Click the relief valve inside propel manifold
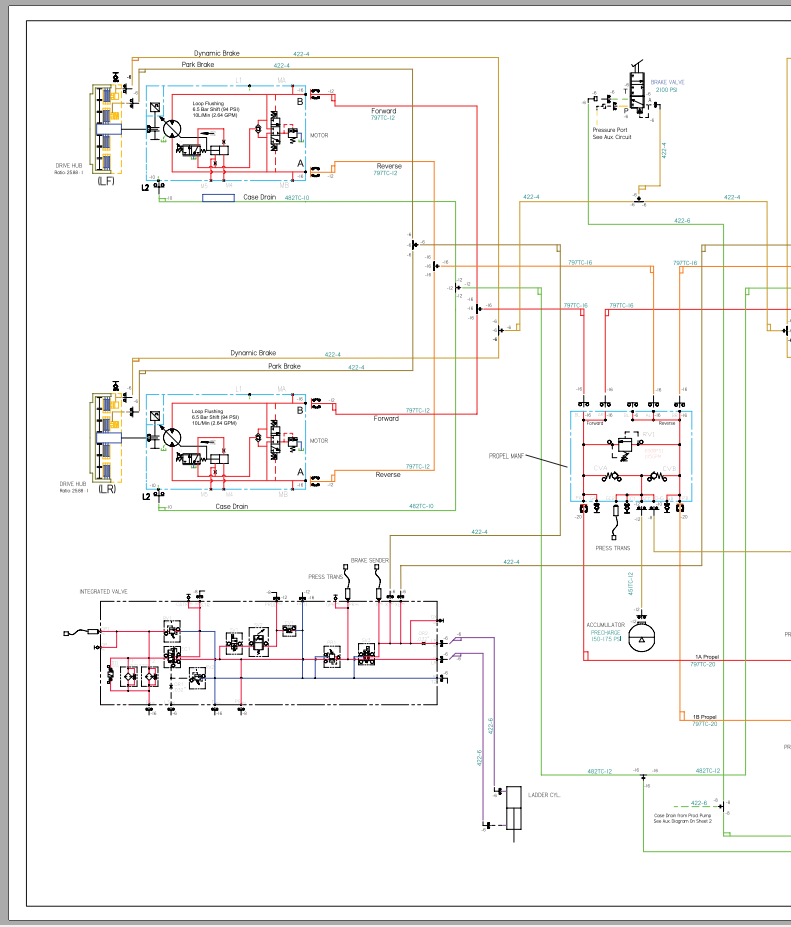 pyautogui.click(x=628, y=444)
